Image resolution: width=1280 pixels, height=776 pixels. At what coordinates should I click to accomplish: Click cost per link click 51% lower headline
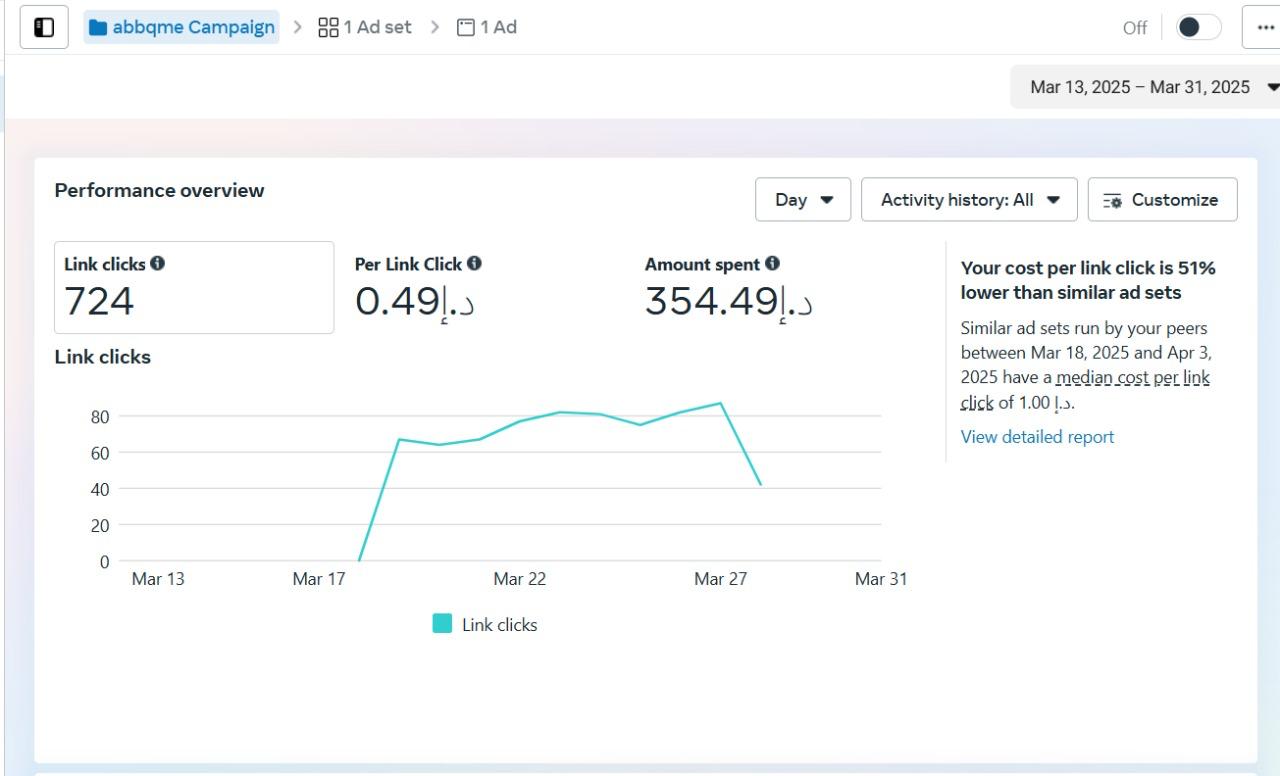1088,281
